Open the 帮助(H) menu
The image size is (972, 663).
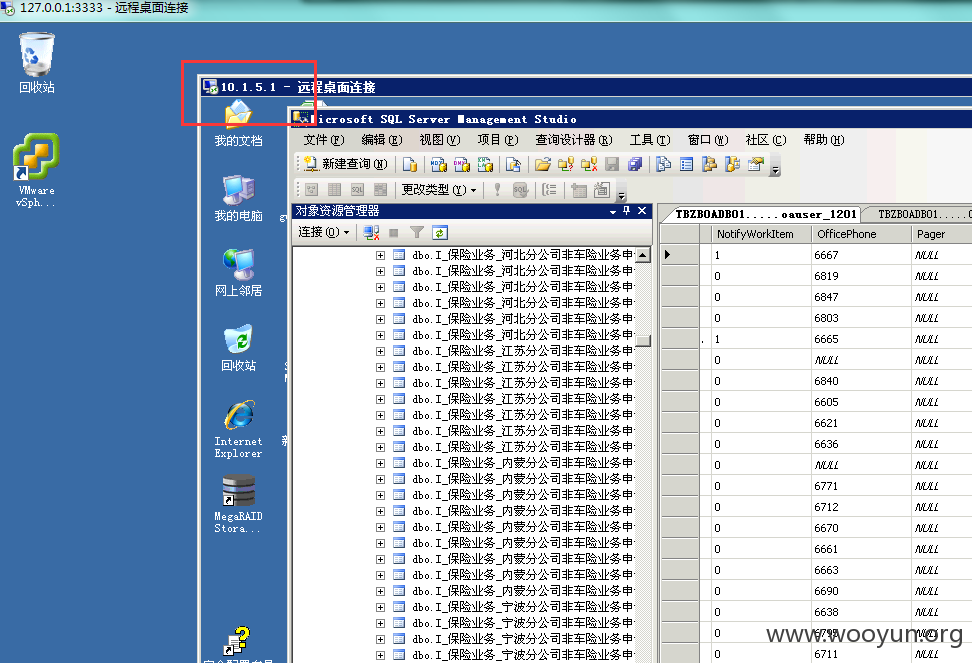pos(823,140)
